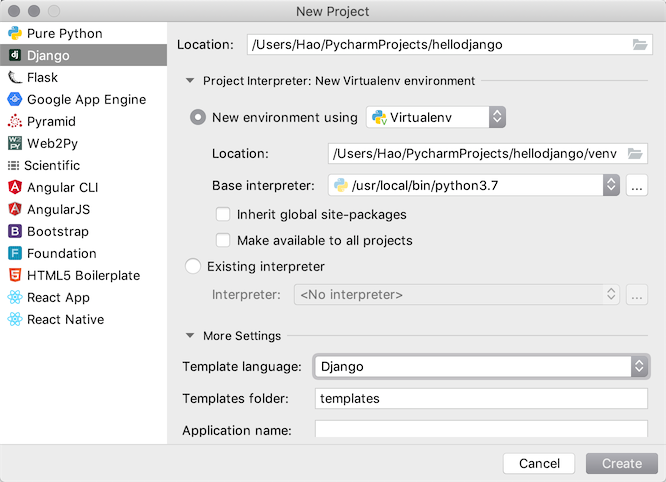Choose the Google App Engine icon
The height and width of the screenshot is (482, 666).
point(15,99)
